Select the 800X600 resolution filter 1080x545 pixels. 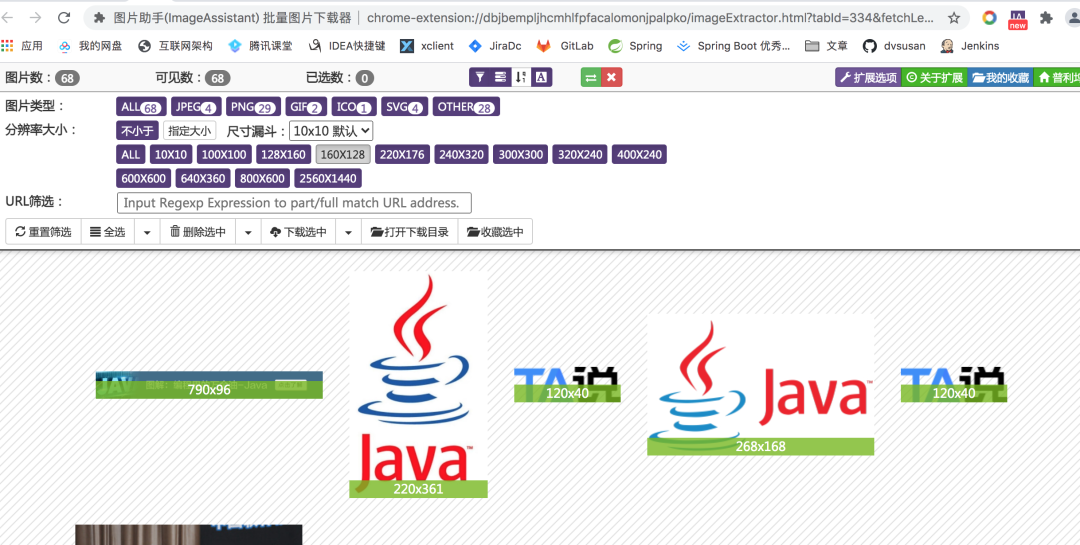tap(262, 178)
